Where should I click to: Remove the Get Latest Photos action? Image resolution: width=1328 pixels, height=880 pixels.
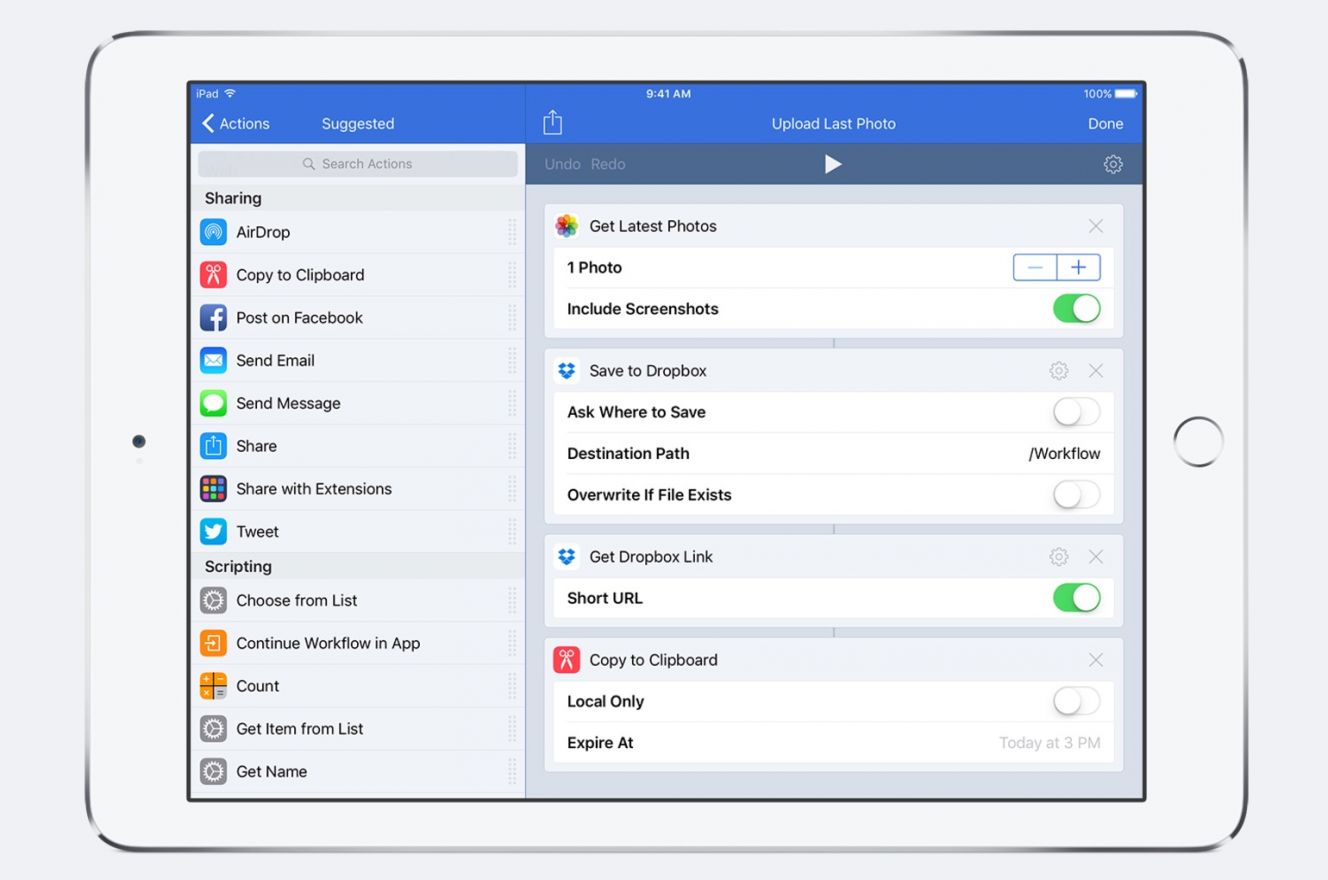pos(1096,226)
